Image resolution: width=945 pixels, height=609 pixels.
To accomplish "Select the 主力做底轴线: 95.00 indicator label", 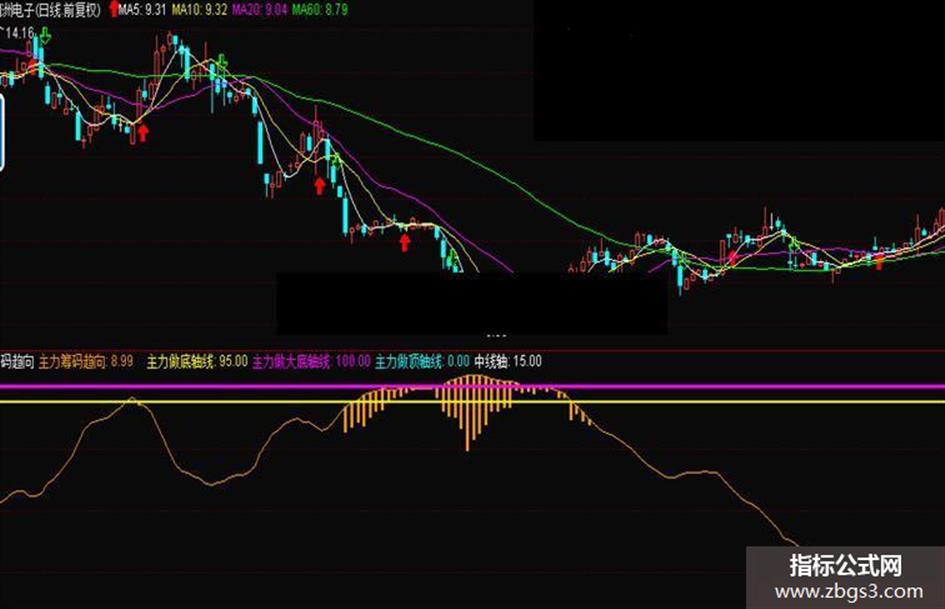I will (x=197, y=361).
